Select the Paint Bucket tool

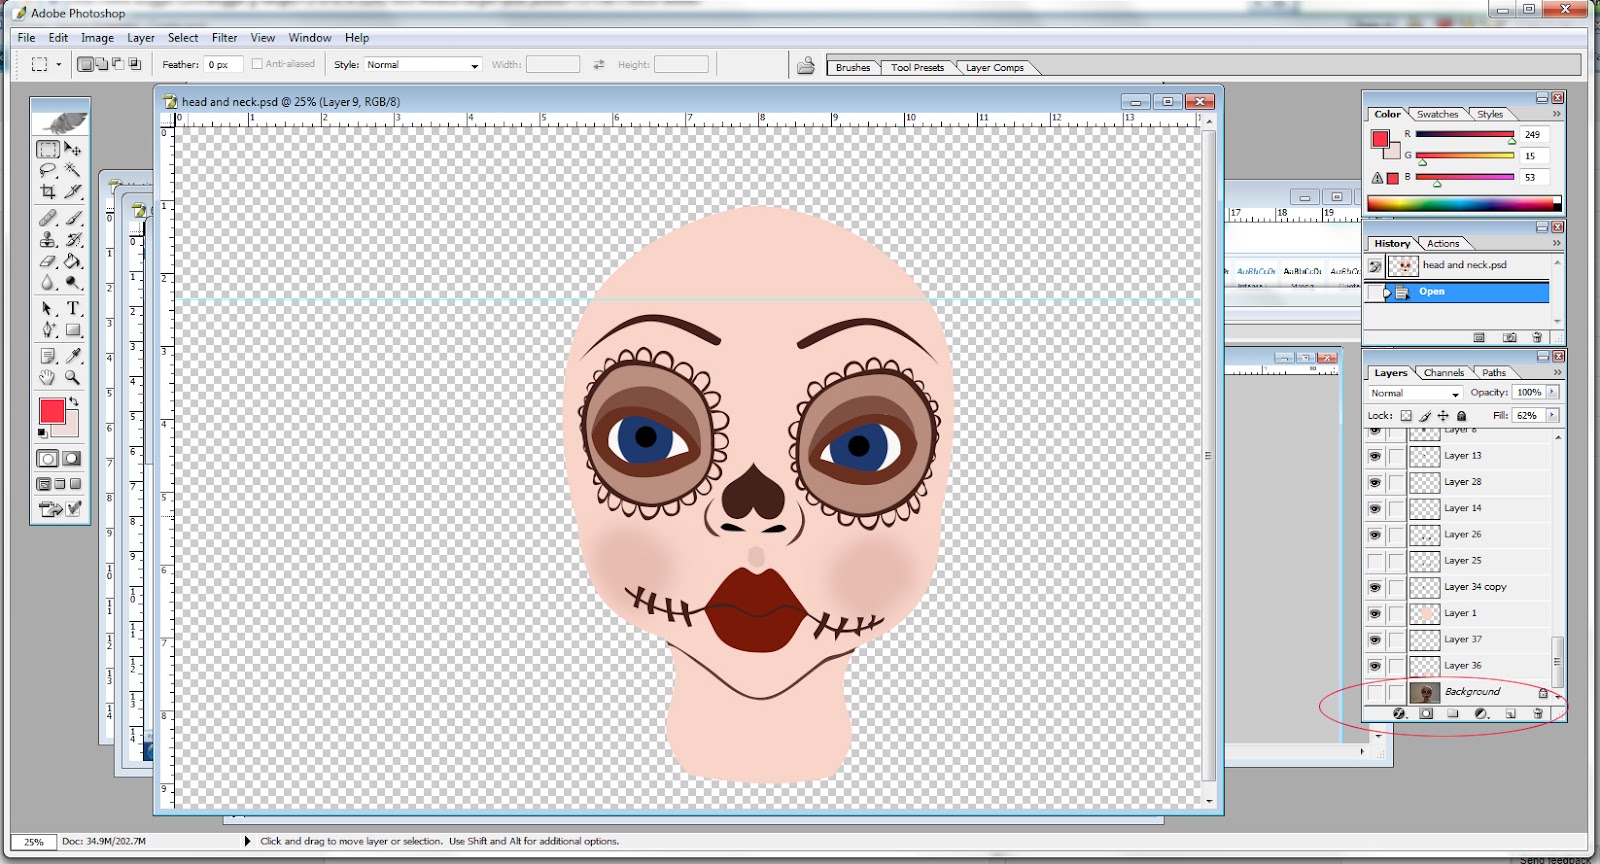[73, 261]
